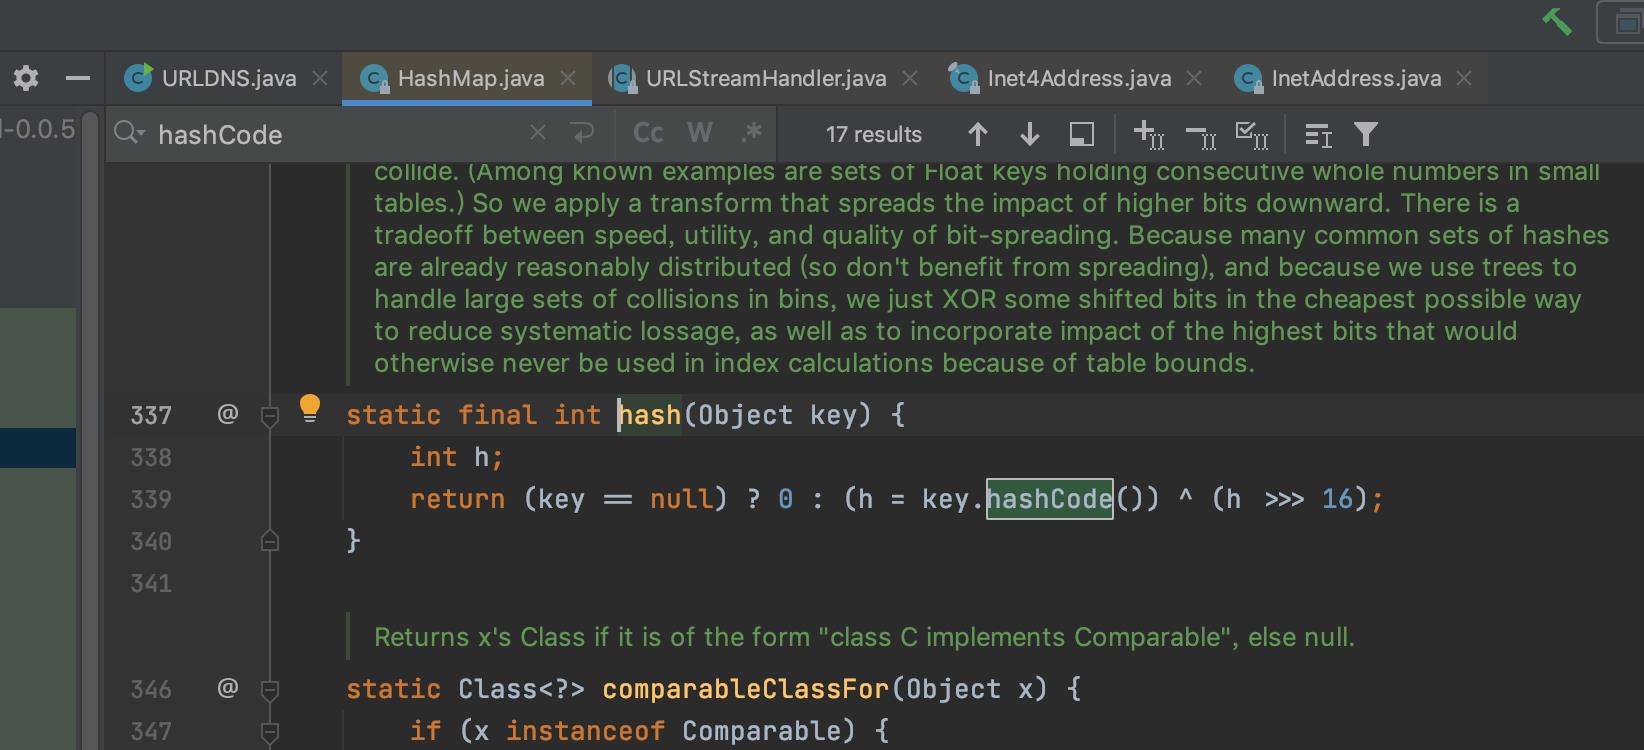The height and width of the screenshot is (750, 1644).
Task: Click the hash method name on line 337
Action: pyautogui.click(x=649, y=415)
